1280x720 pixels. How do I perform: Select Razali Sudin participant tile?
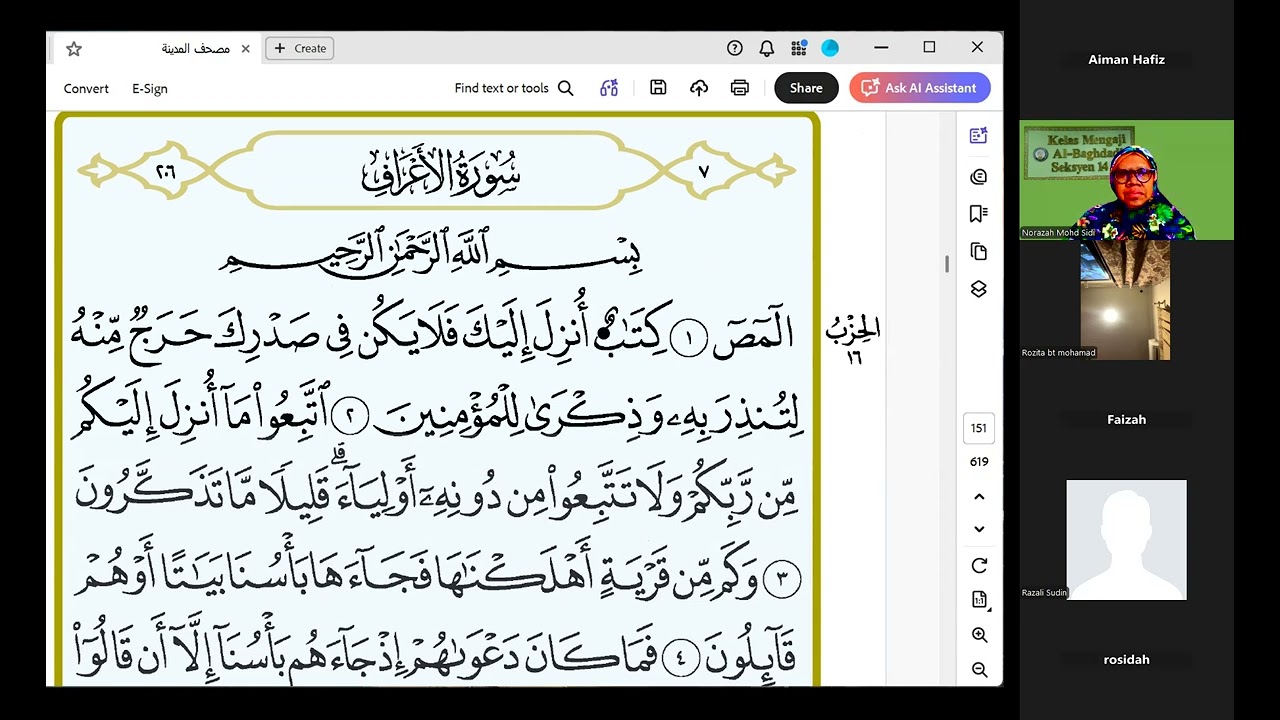pos(1126,540)
